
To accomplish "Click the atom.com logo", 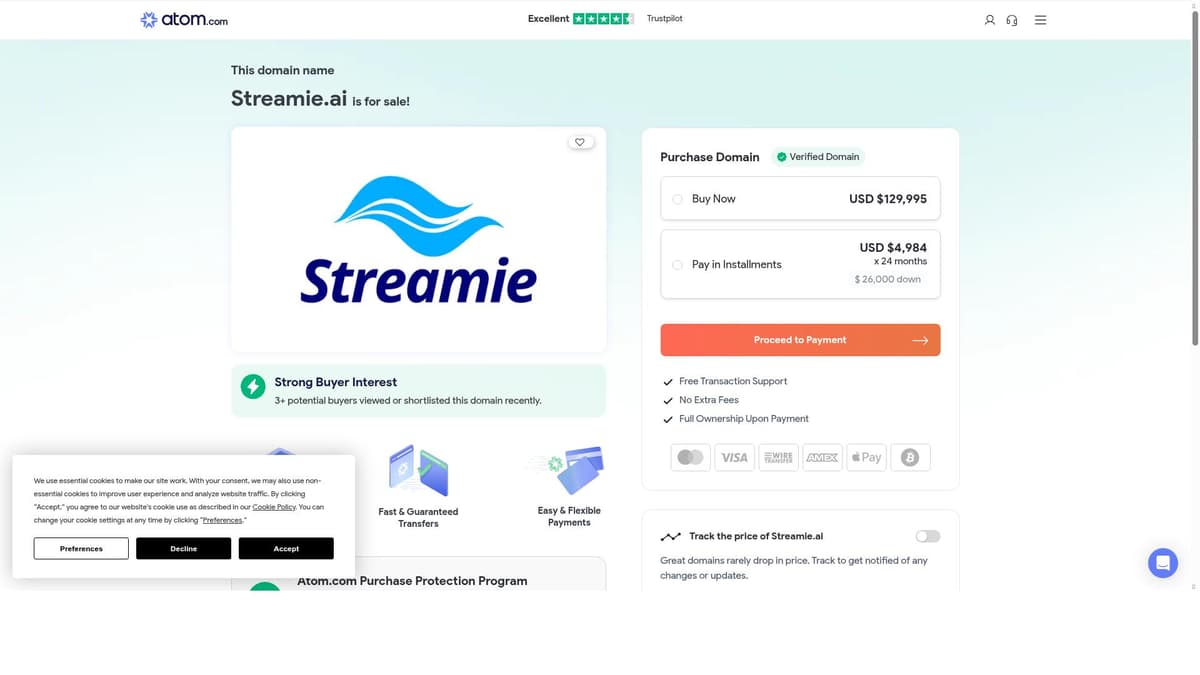I will [x=183, y=19].
